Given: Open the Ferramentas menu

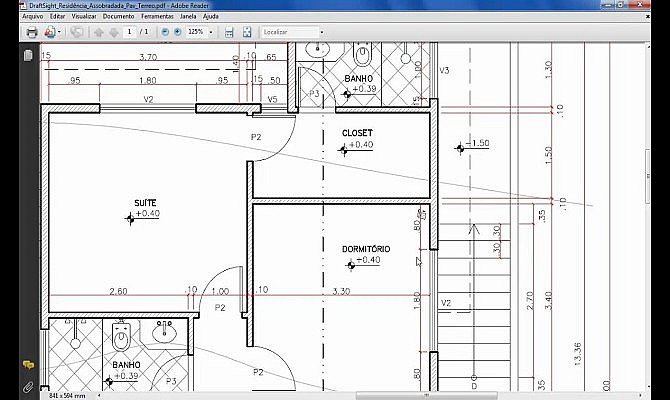Looking at the screenshot, I should coord(157,16).
